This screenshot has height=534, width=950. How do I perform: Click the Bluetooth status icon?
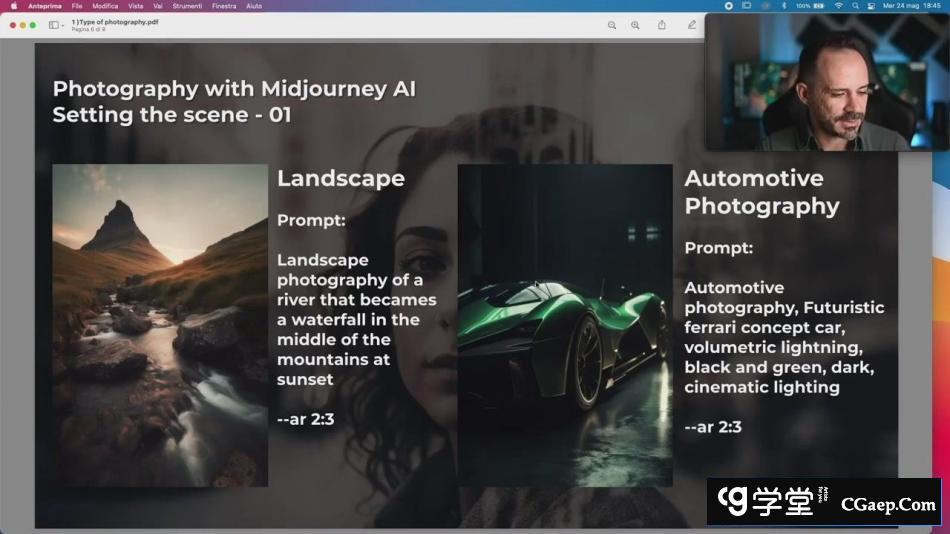[x=782, y=6]
